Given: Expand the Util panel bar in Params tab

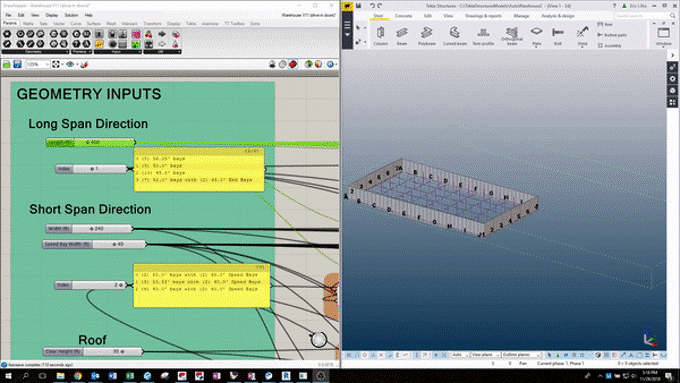Looking at the screenshot, I should point(162,52).
